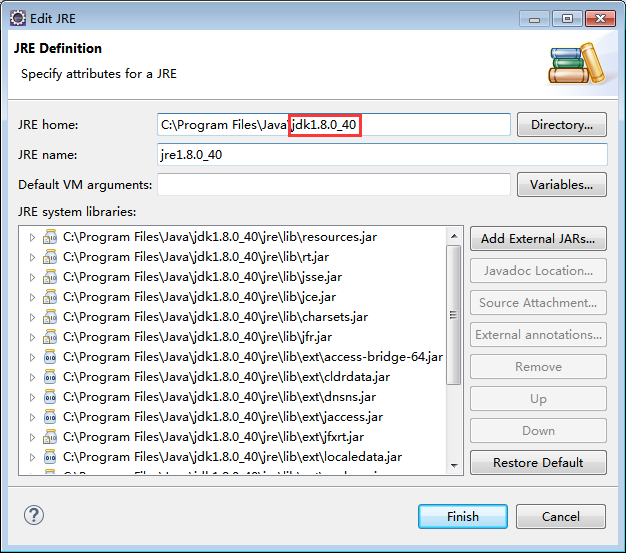
Task: Expand the jaccess.jar tree node
Action: pyautogui.click(x=32, y=417)
